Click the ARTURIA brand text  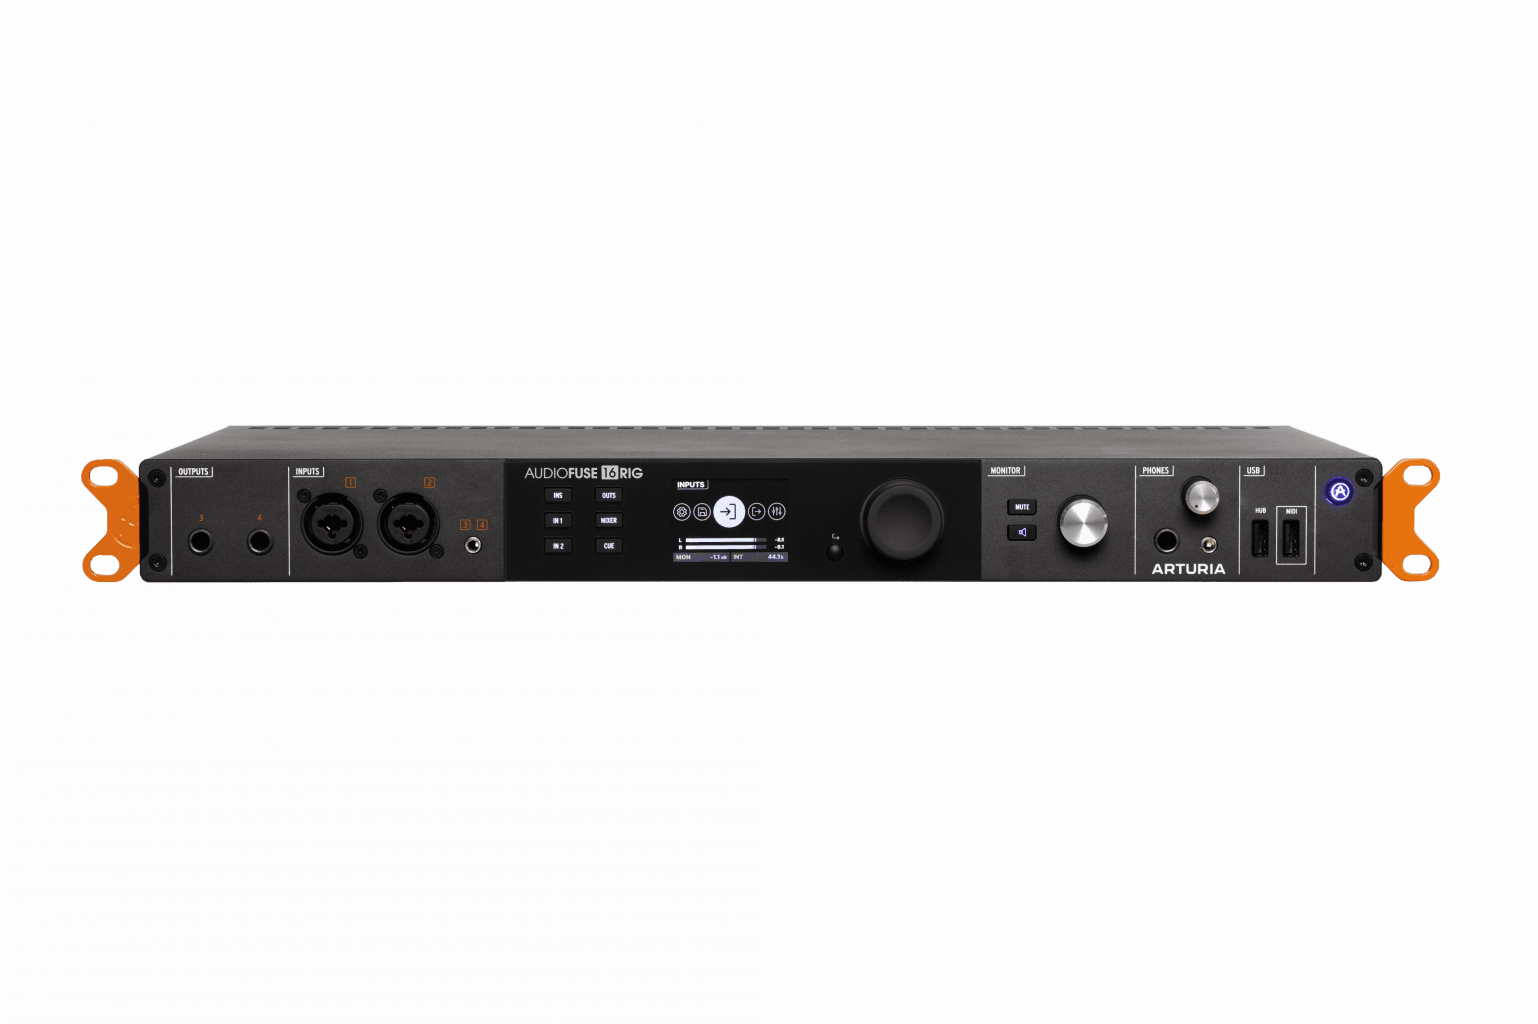point(1188,569)
